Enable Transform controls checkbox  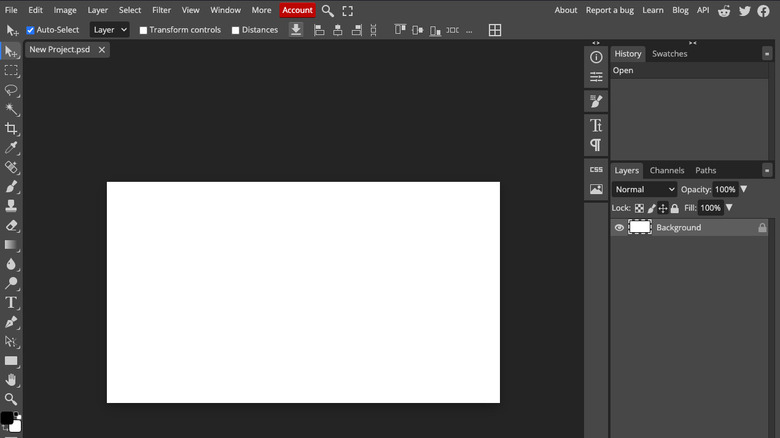143,30
